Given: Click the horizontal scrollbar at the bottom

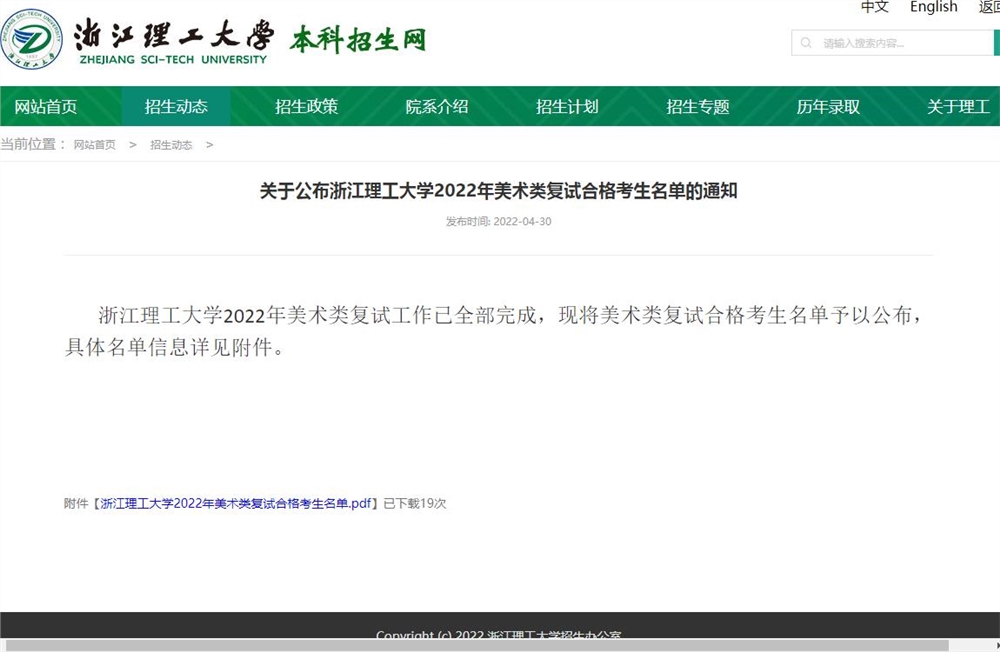Looking at the screenshot, I should point(476,646).
